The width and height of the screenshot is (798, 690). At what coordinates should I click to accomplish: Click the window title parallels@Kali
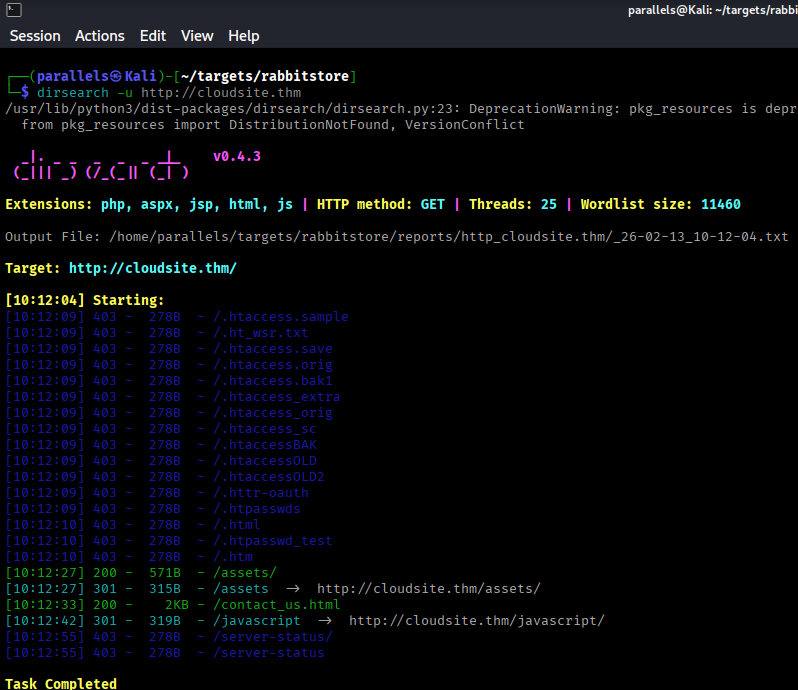pos(712,10)
